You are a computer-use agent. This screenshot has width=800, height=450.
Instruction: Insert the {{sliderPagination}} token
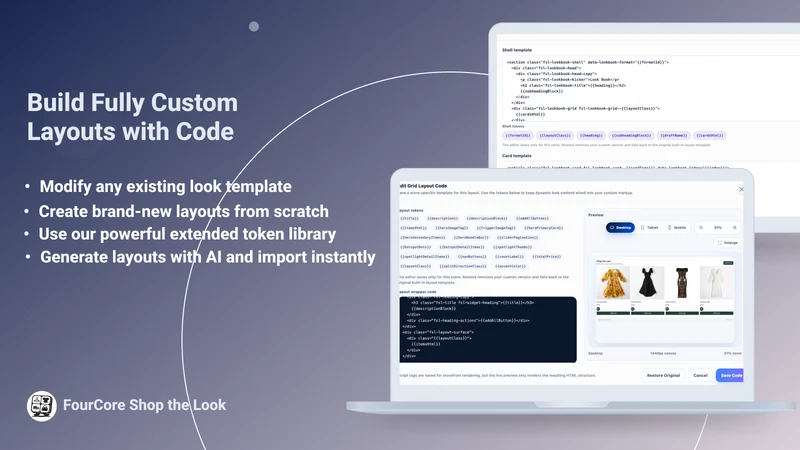click(517, 238)
